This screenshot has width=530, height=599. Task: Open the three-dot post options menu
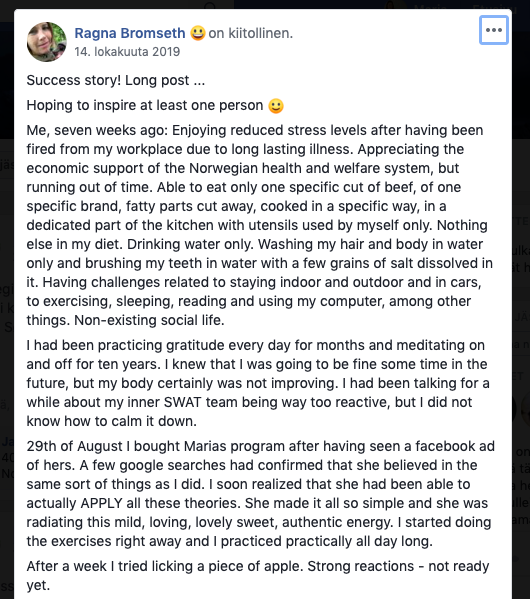494,30
